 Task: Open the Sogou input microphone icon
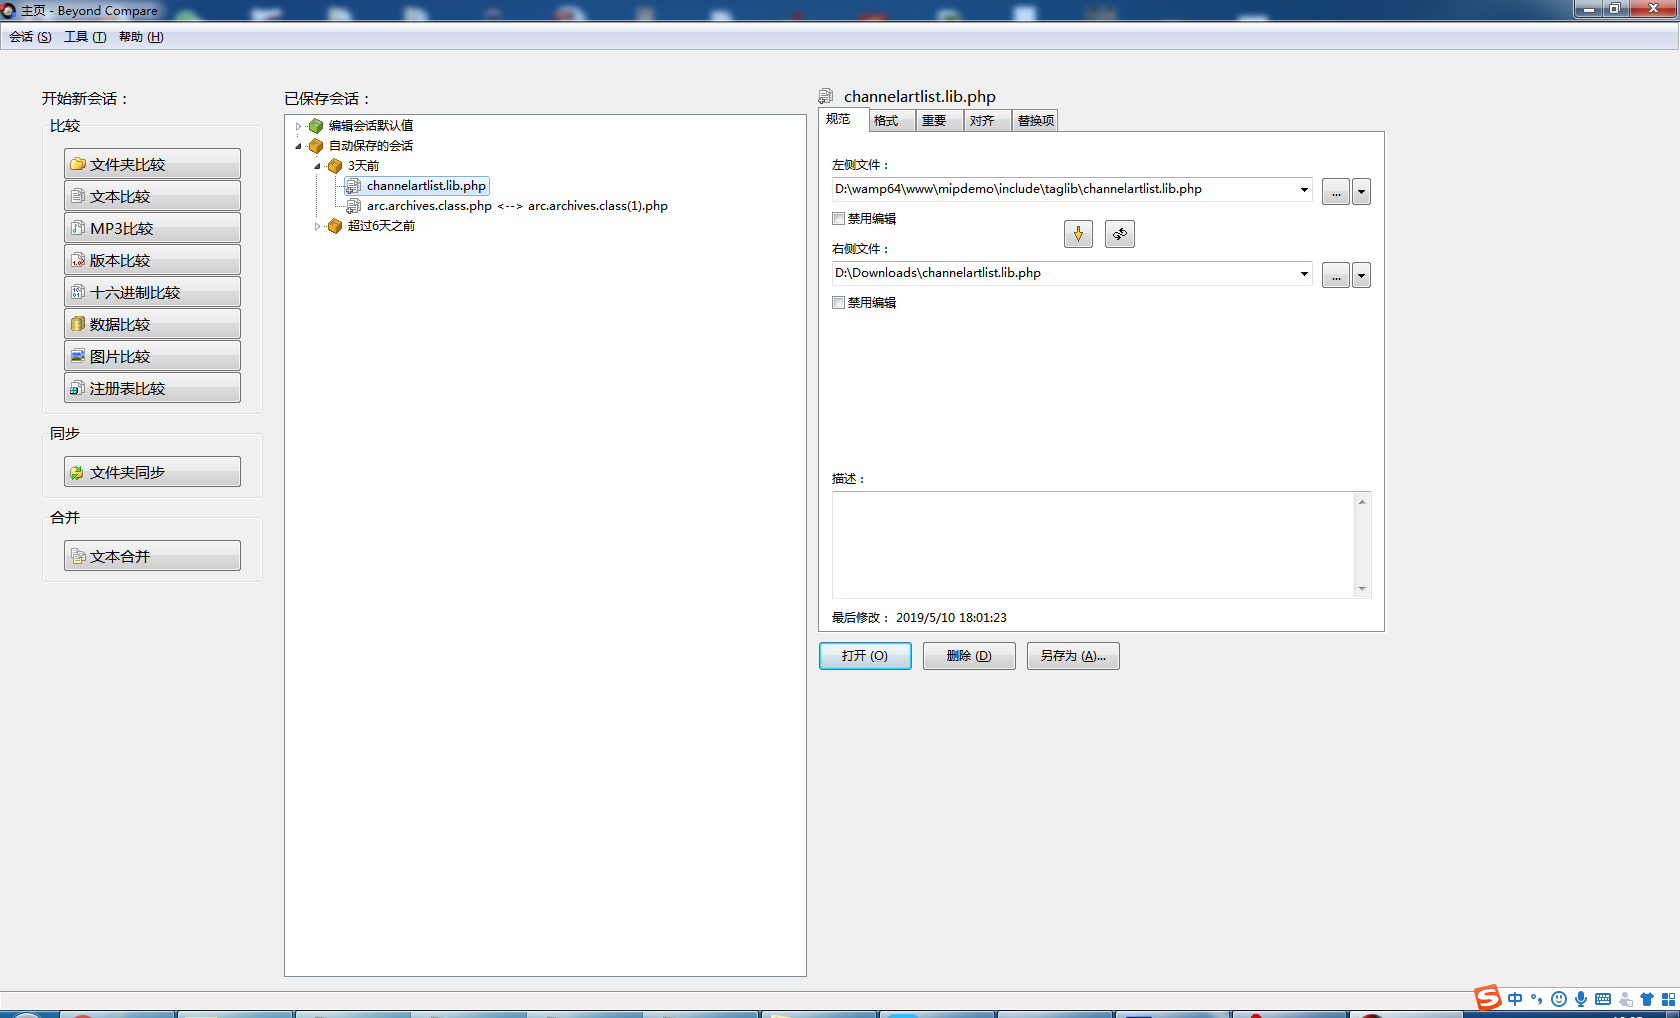[1581, 999]
